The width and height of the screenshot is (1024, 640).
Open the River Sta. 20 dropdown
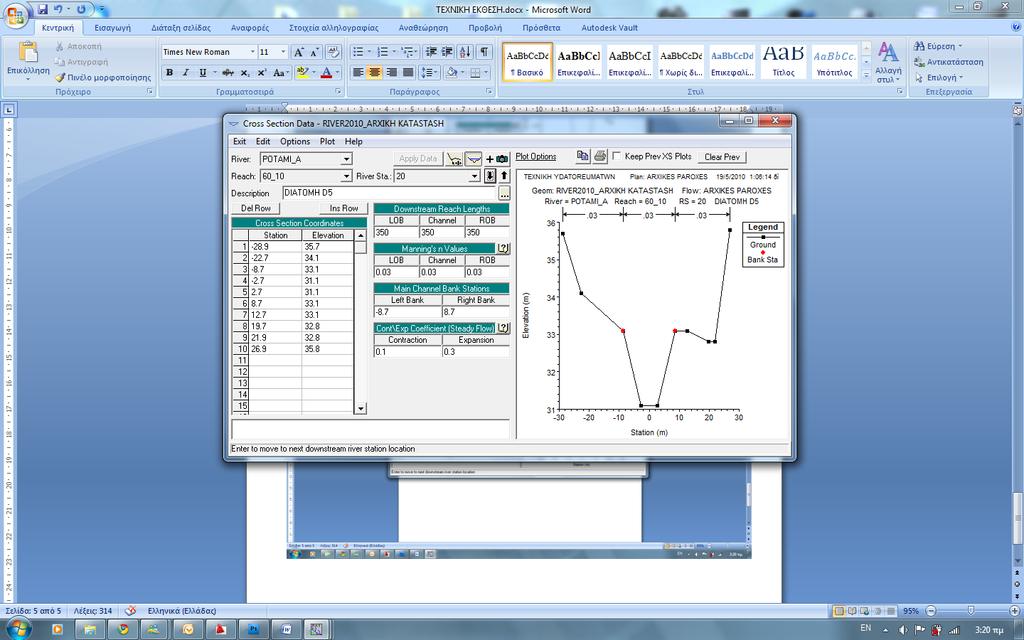pyautogui.click(x=475, y=176)
